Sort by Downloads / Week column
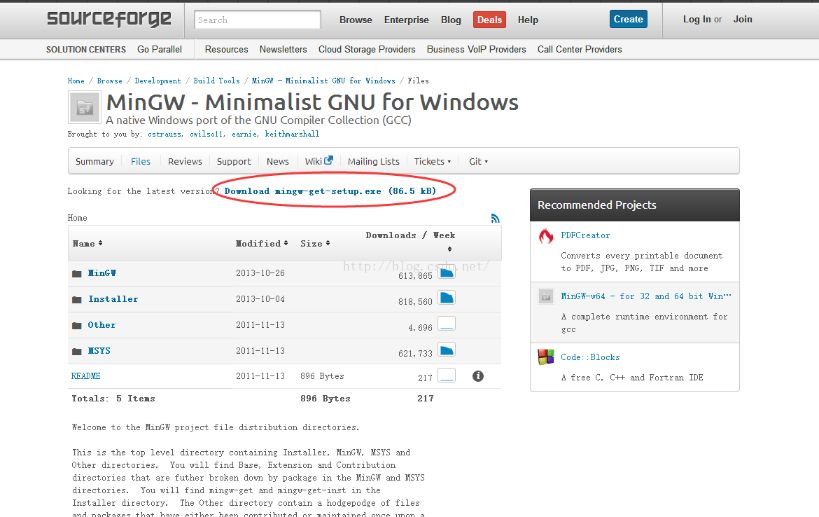 pos(411,236)
